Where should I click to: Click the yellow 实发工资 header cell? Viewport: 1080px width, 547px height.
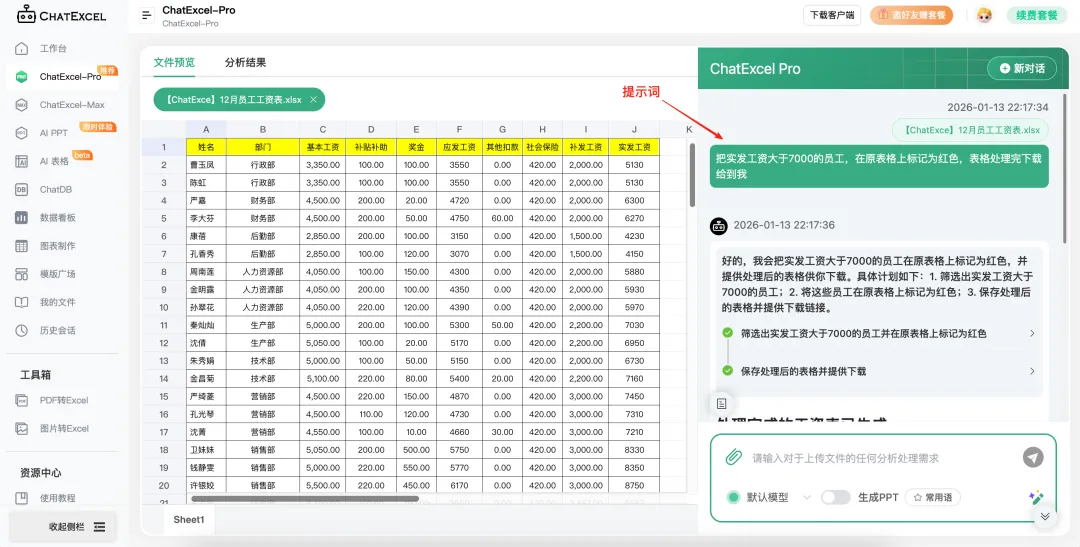click(634, 147)
